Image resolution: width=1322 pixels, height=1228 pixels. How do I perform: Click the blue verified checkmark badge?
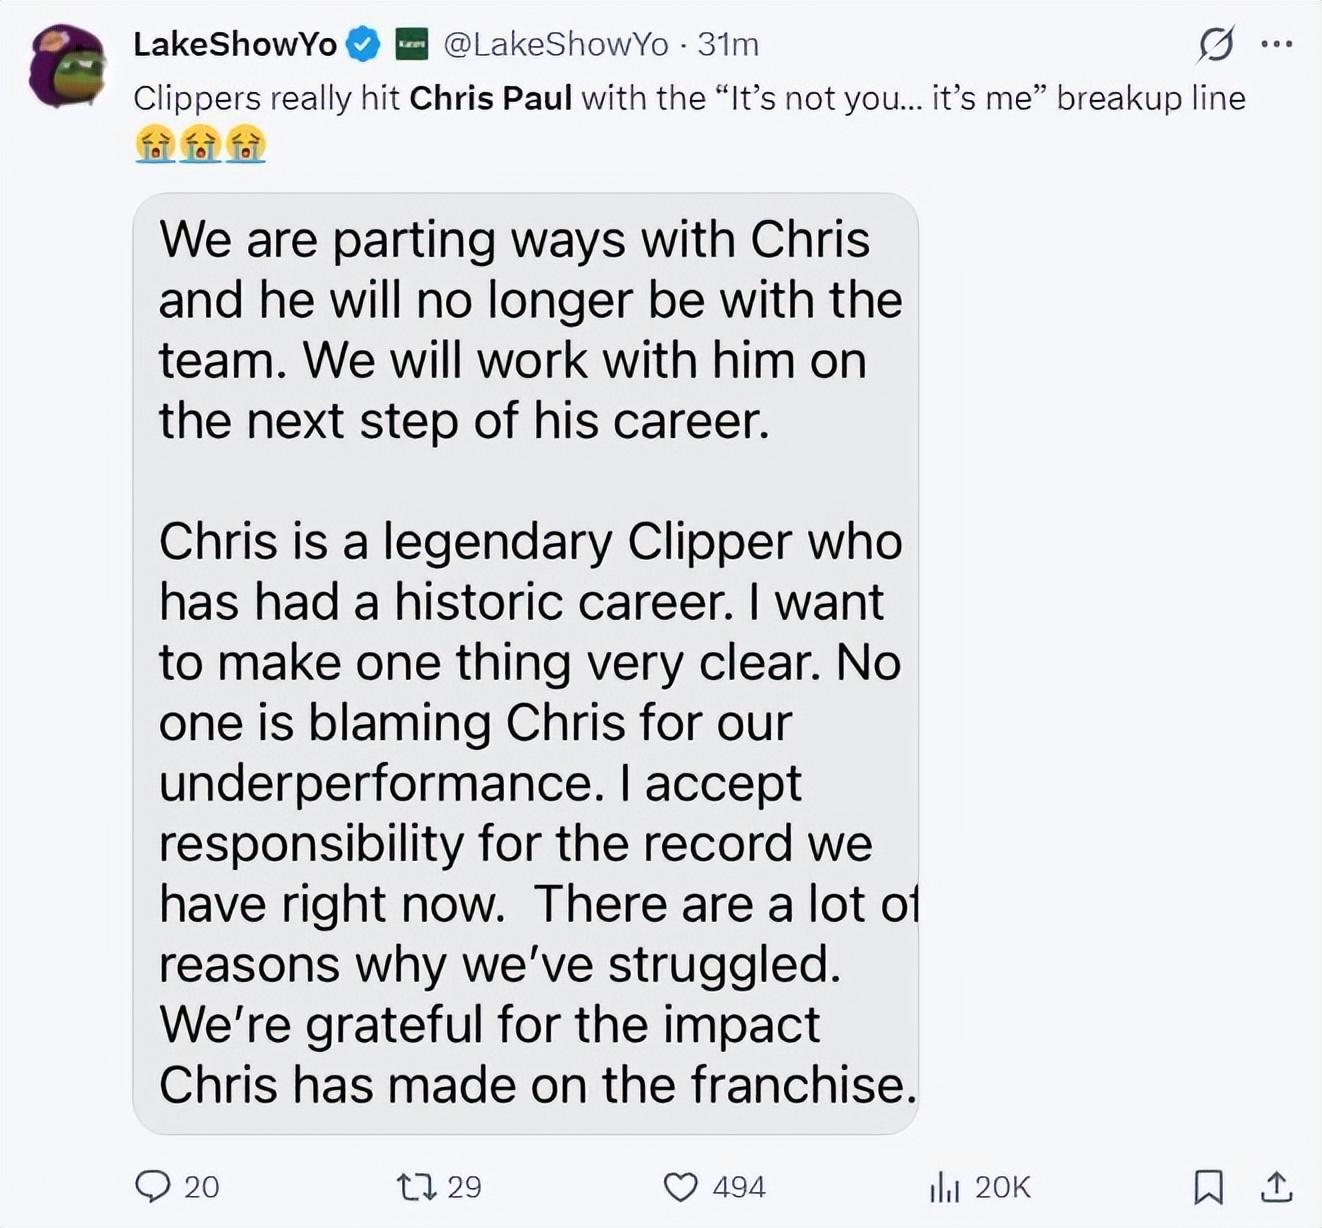pos(363,44)
